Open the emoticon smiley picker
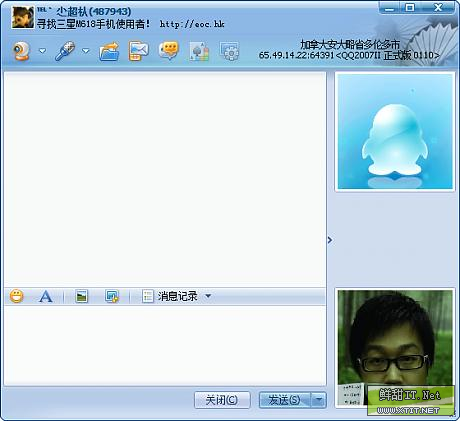 coord(17,296)
